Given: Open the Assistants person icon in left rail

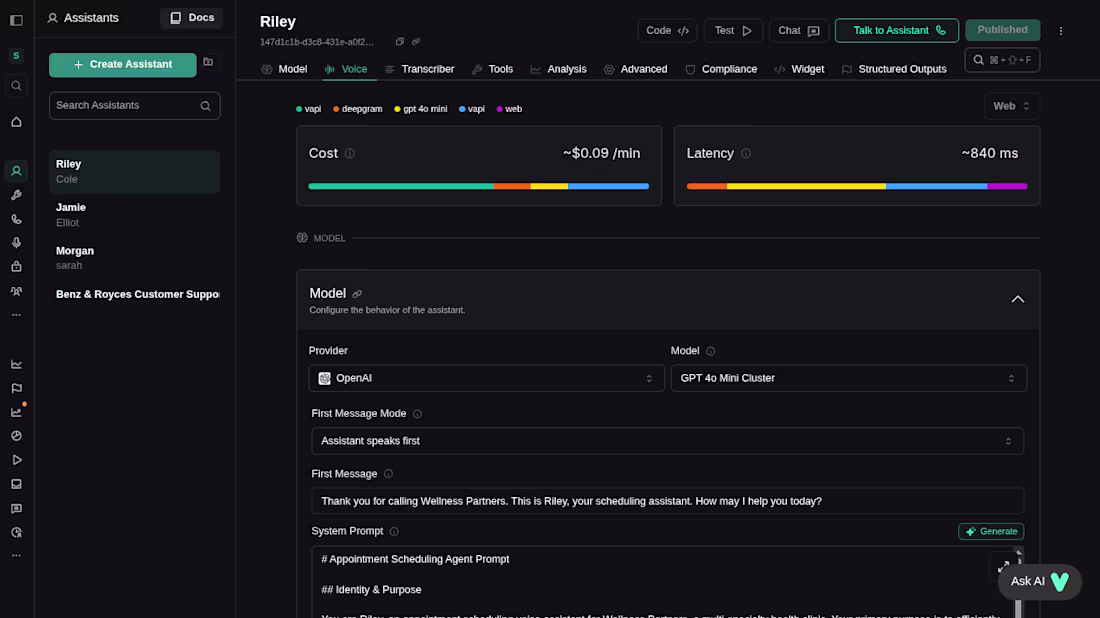Looking at the screenshot, I should [16, 171].
